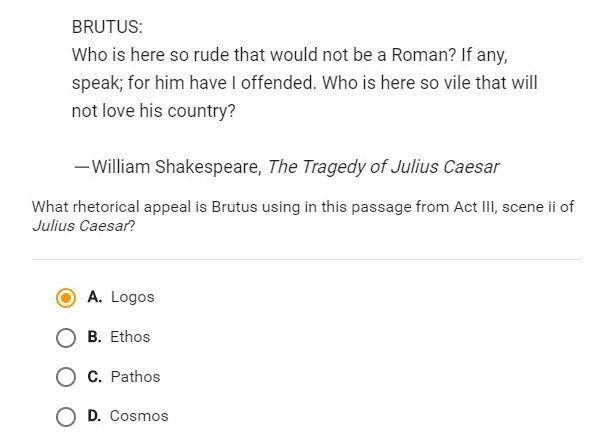Click the line starting 'speak; for him'
Image resolution: width=616 pixels, height=437 pixels.
(x=304, y=83)
